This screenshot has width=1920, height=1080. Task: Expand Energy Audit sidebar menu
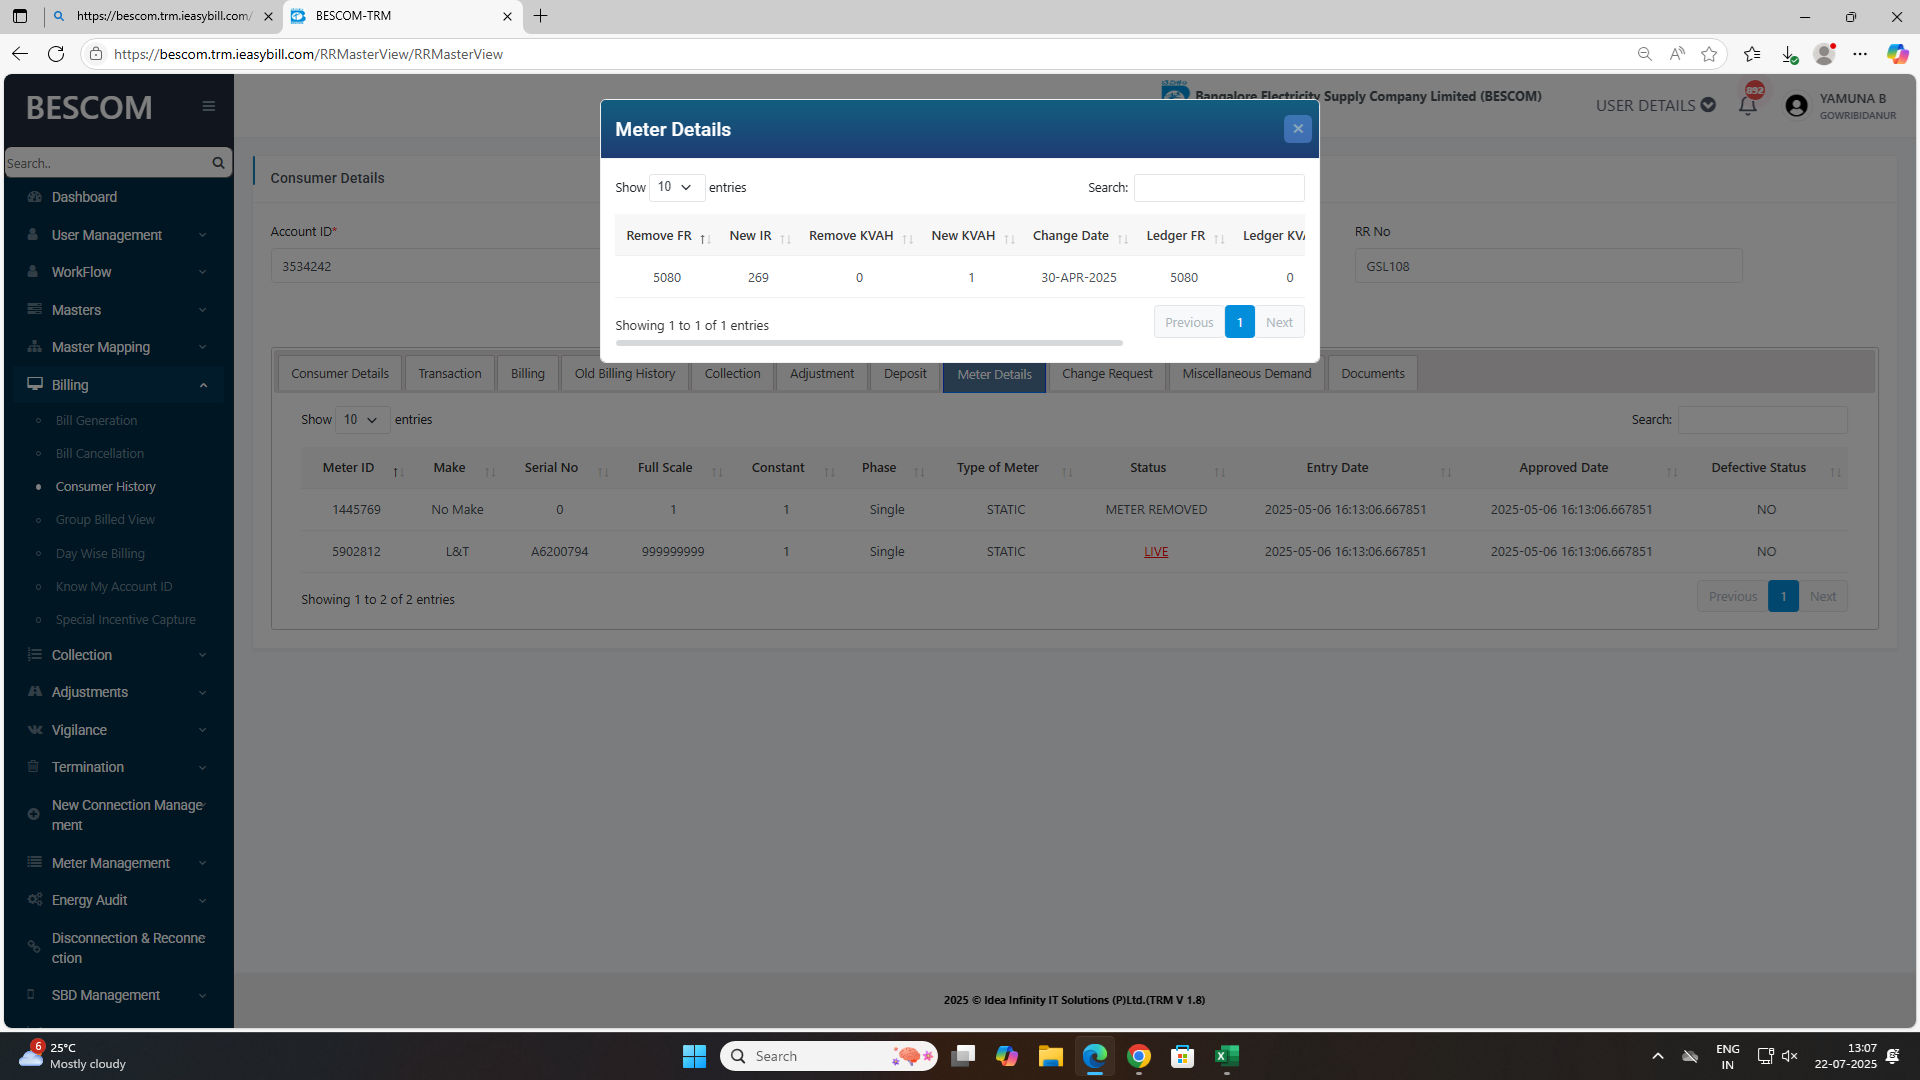(118, 900)
